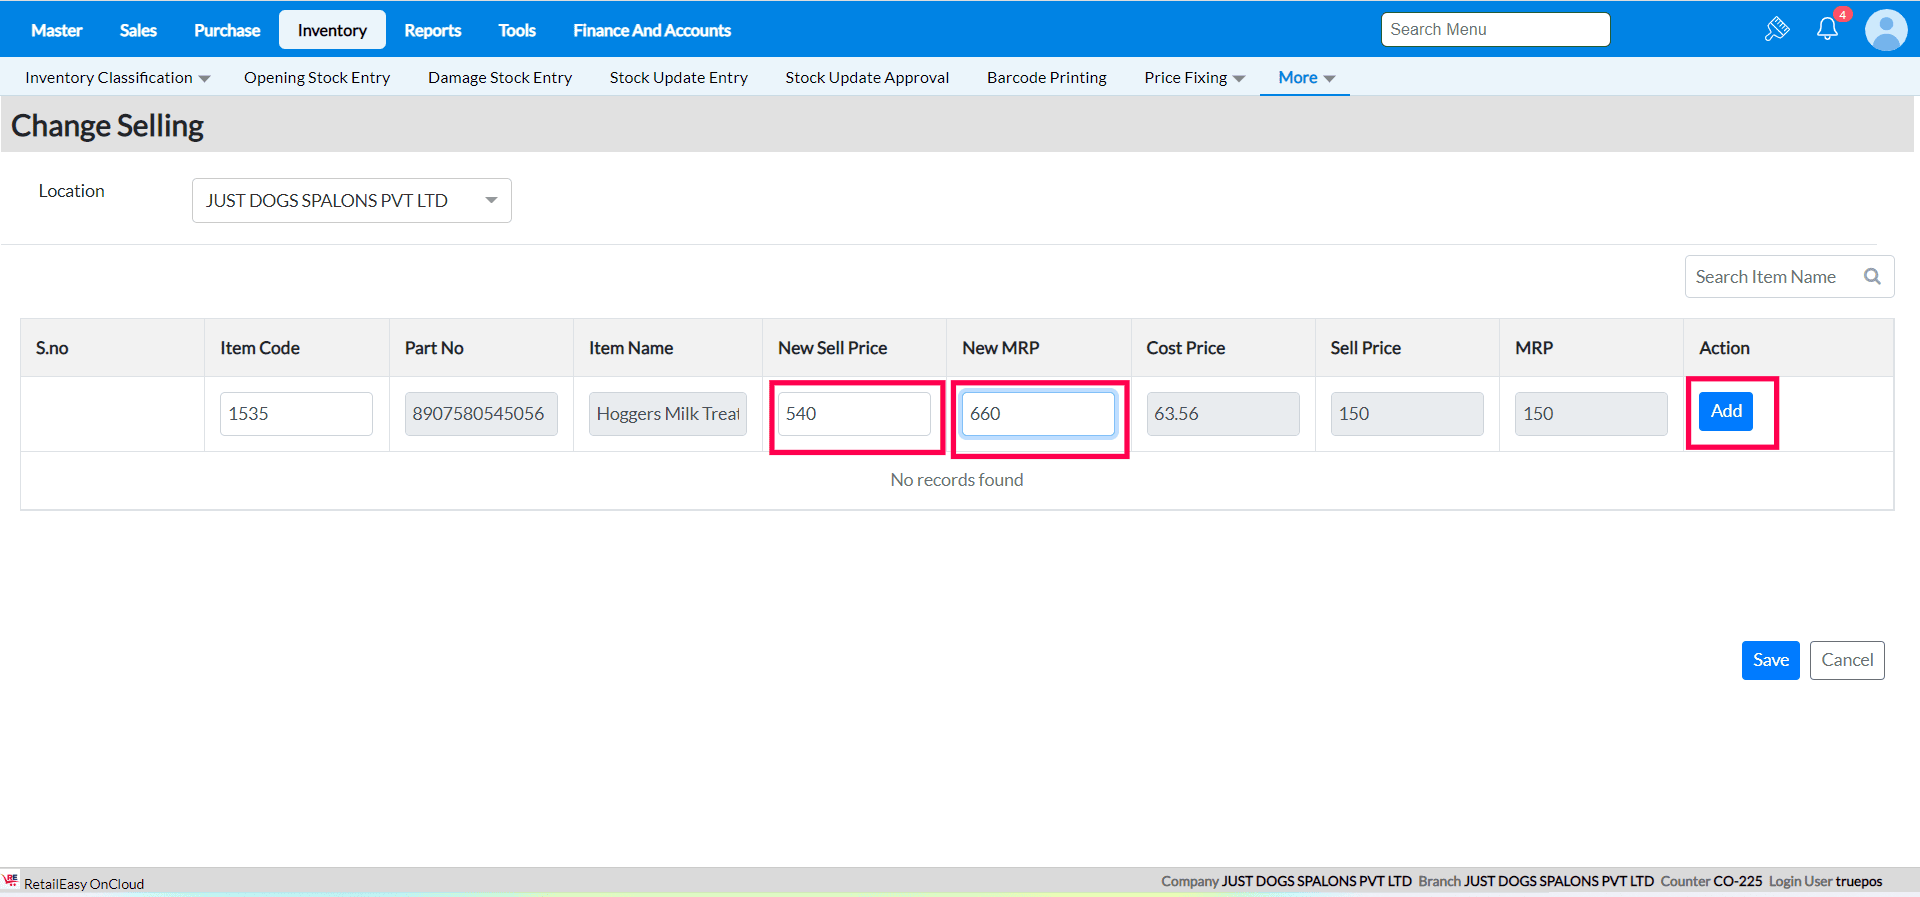The image size is (1920, 897).
Task: Open Stock Update Approval page
Action: (866, 78)
